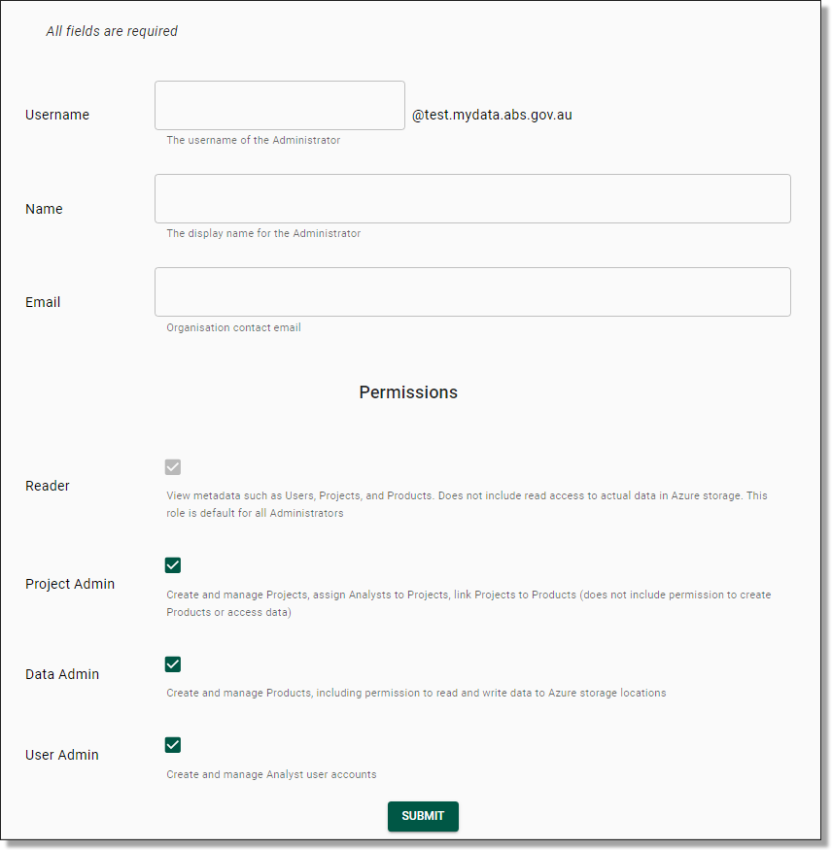Toggle the User Admin checkbox off
The width and height of the screenshot is (832, 850).
tap(172, 745)
